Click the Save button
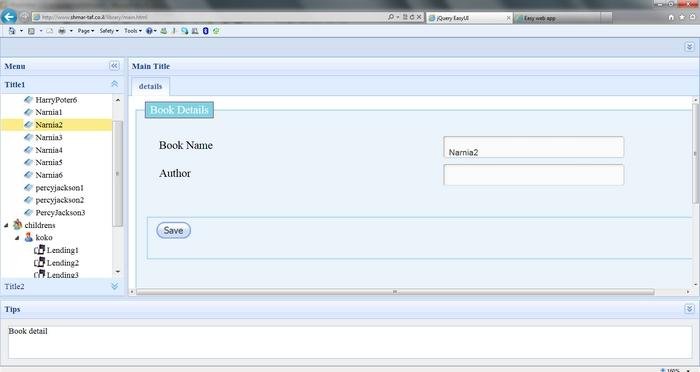700x372 pixels. 174,230
